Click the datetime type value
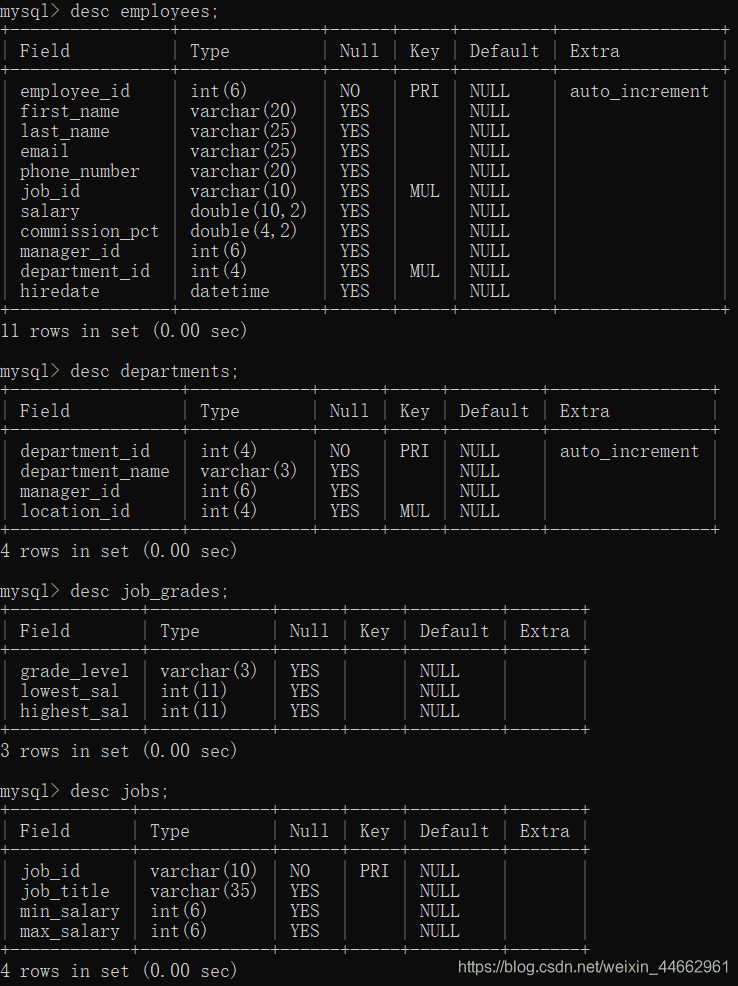This screenshot has height=986, width=738. [x=230, y=291]
